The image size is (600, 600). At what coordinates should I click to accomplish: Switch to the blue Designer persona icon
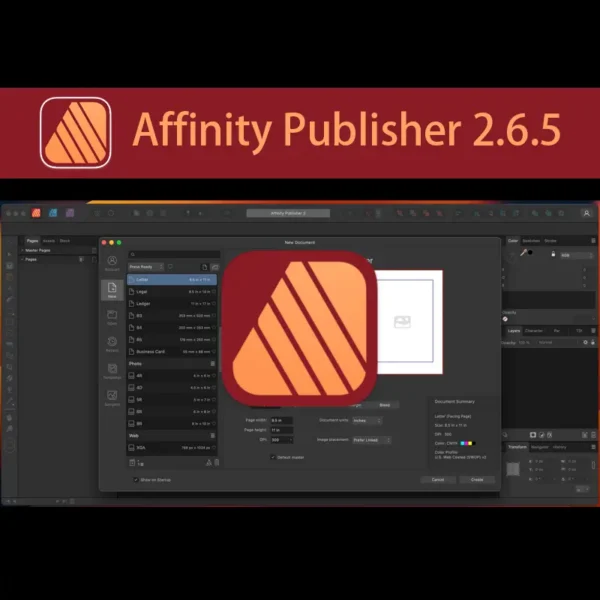pyautogui.click(x=53, y=213)
